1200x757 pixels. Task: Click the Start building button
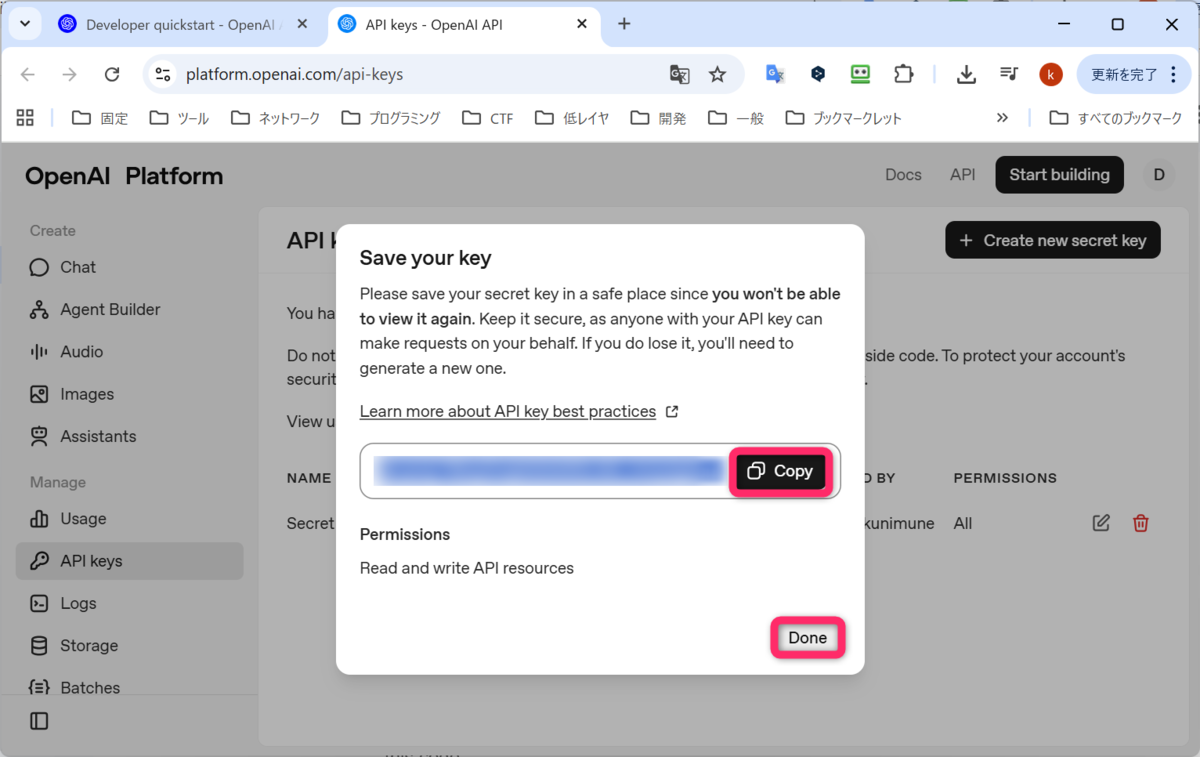click(1059, 174)
